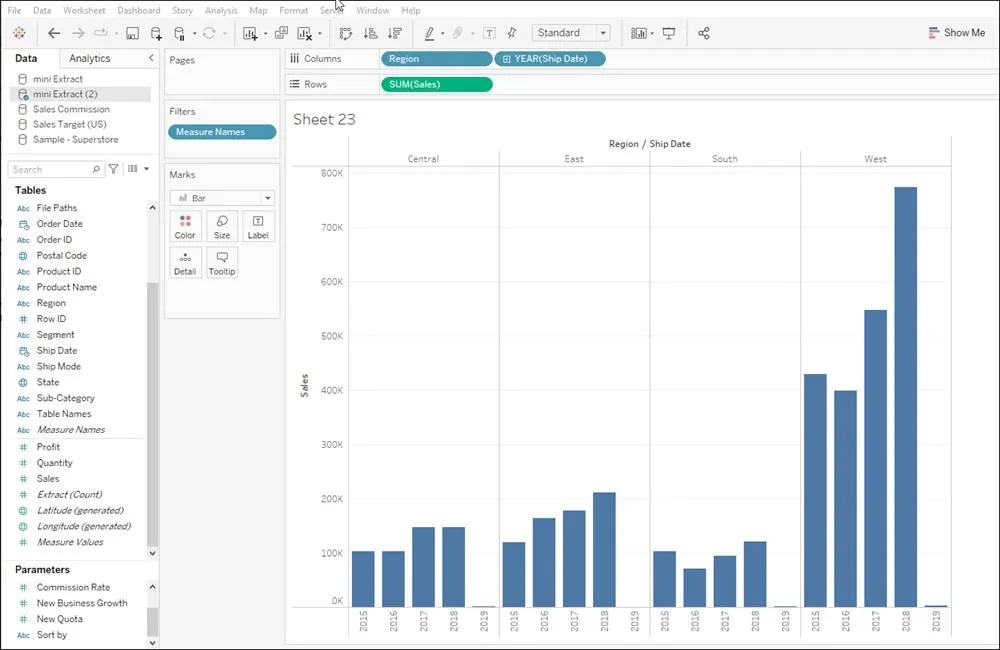Open the Highlight dropdown arrow
The image size is (1000, 650).
443,33
